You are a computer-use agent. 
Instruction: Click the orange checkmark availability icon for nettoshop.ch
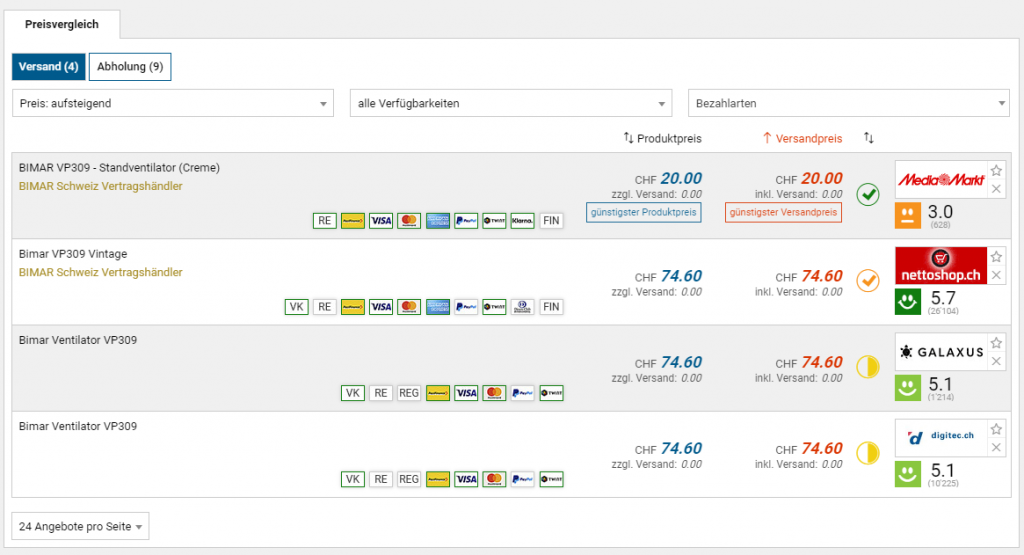[x=868, y=280]
